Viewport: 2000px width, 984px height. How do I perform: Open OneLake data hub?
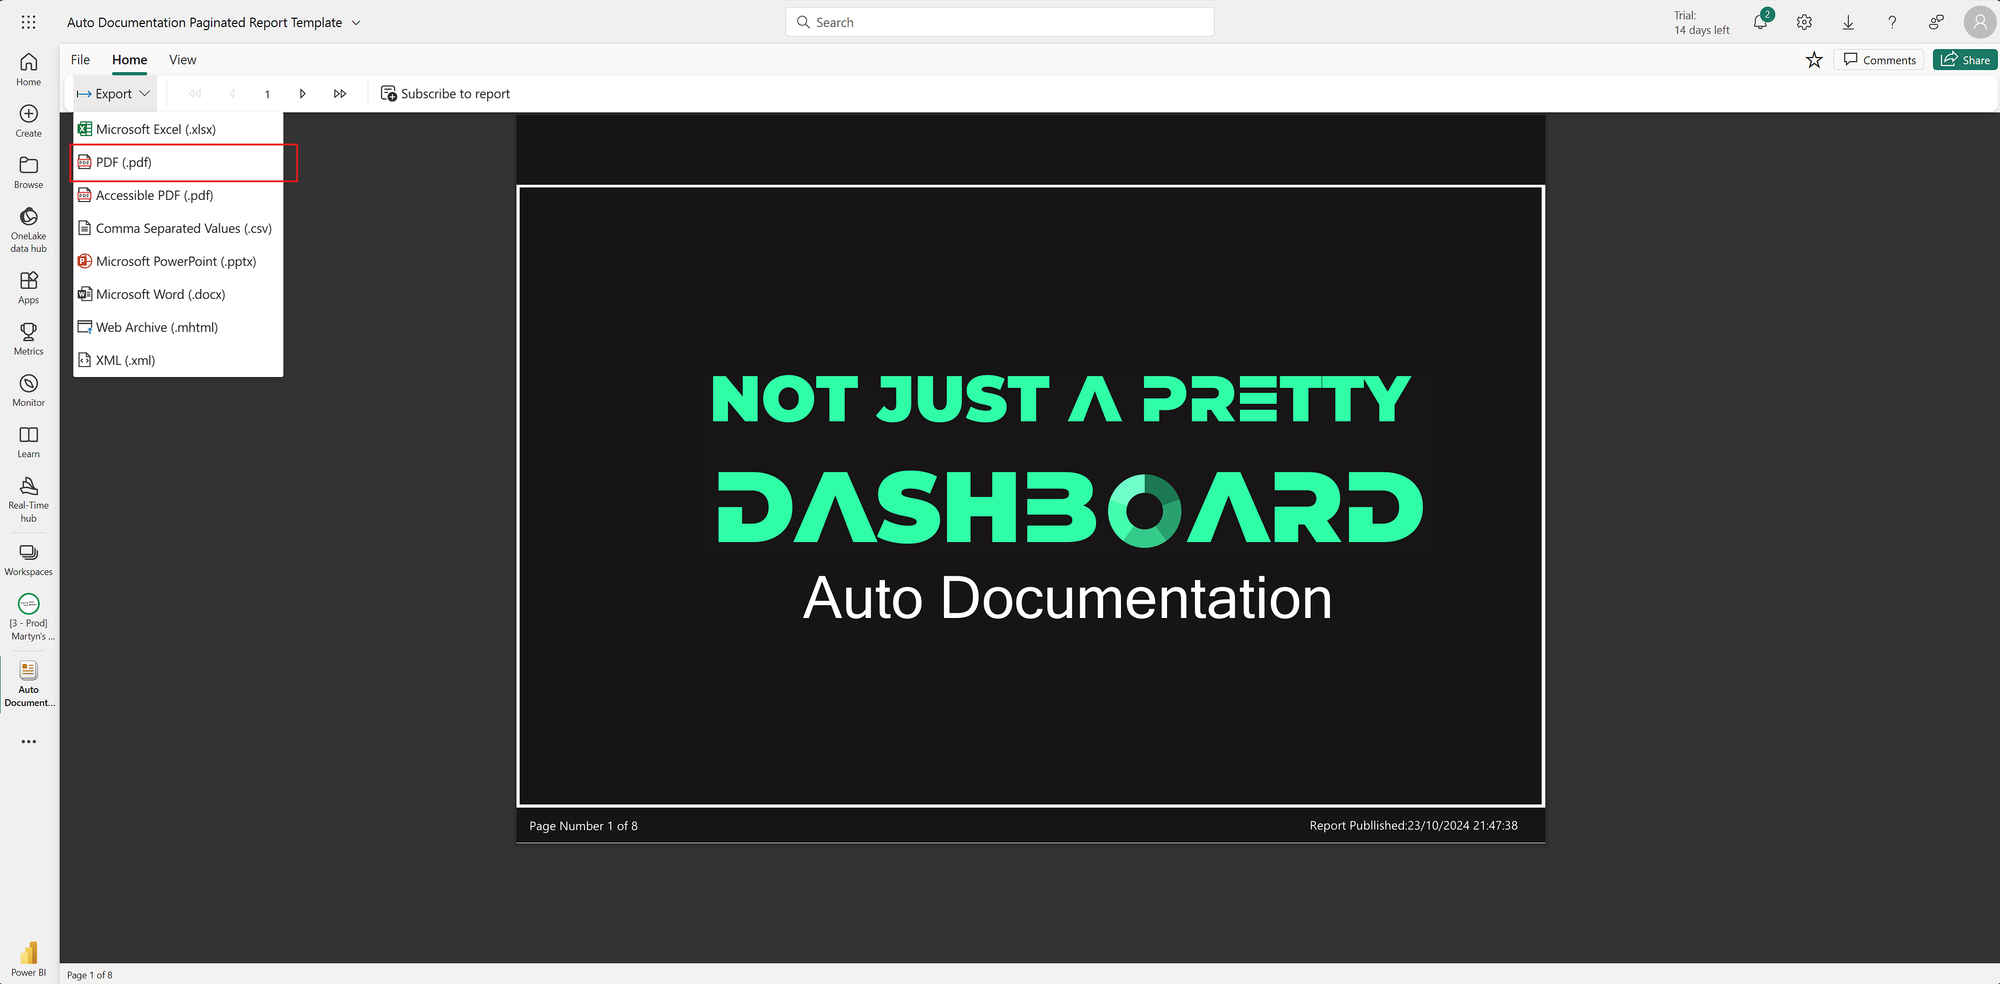(x=28, y=229)
